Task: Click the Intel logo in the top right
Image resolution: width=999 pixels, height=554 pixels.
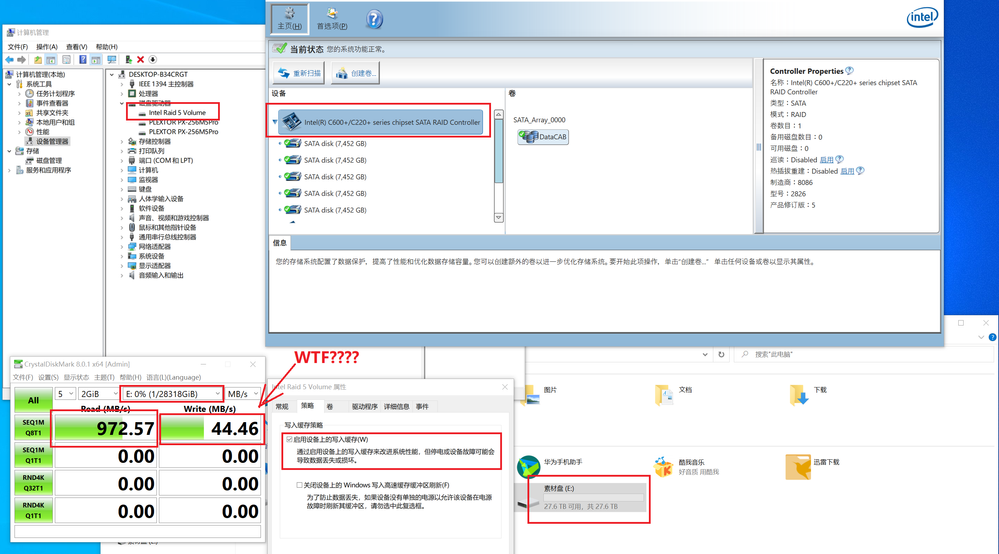Action: pyautogui.click(x=922, y=18)
